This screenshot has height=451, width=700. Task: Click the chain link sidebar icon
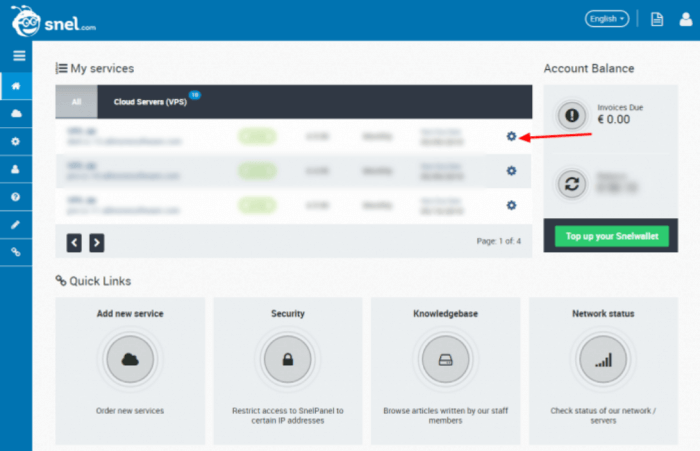pyautogui.click(x=16, y=252)
